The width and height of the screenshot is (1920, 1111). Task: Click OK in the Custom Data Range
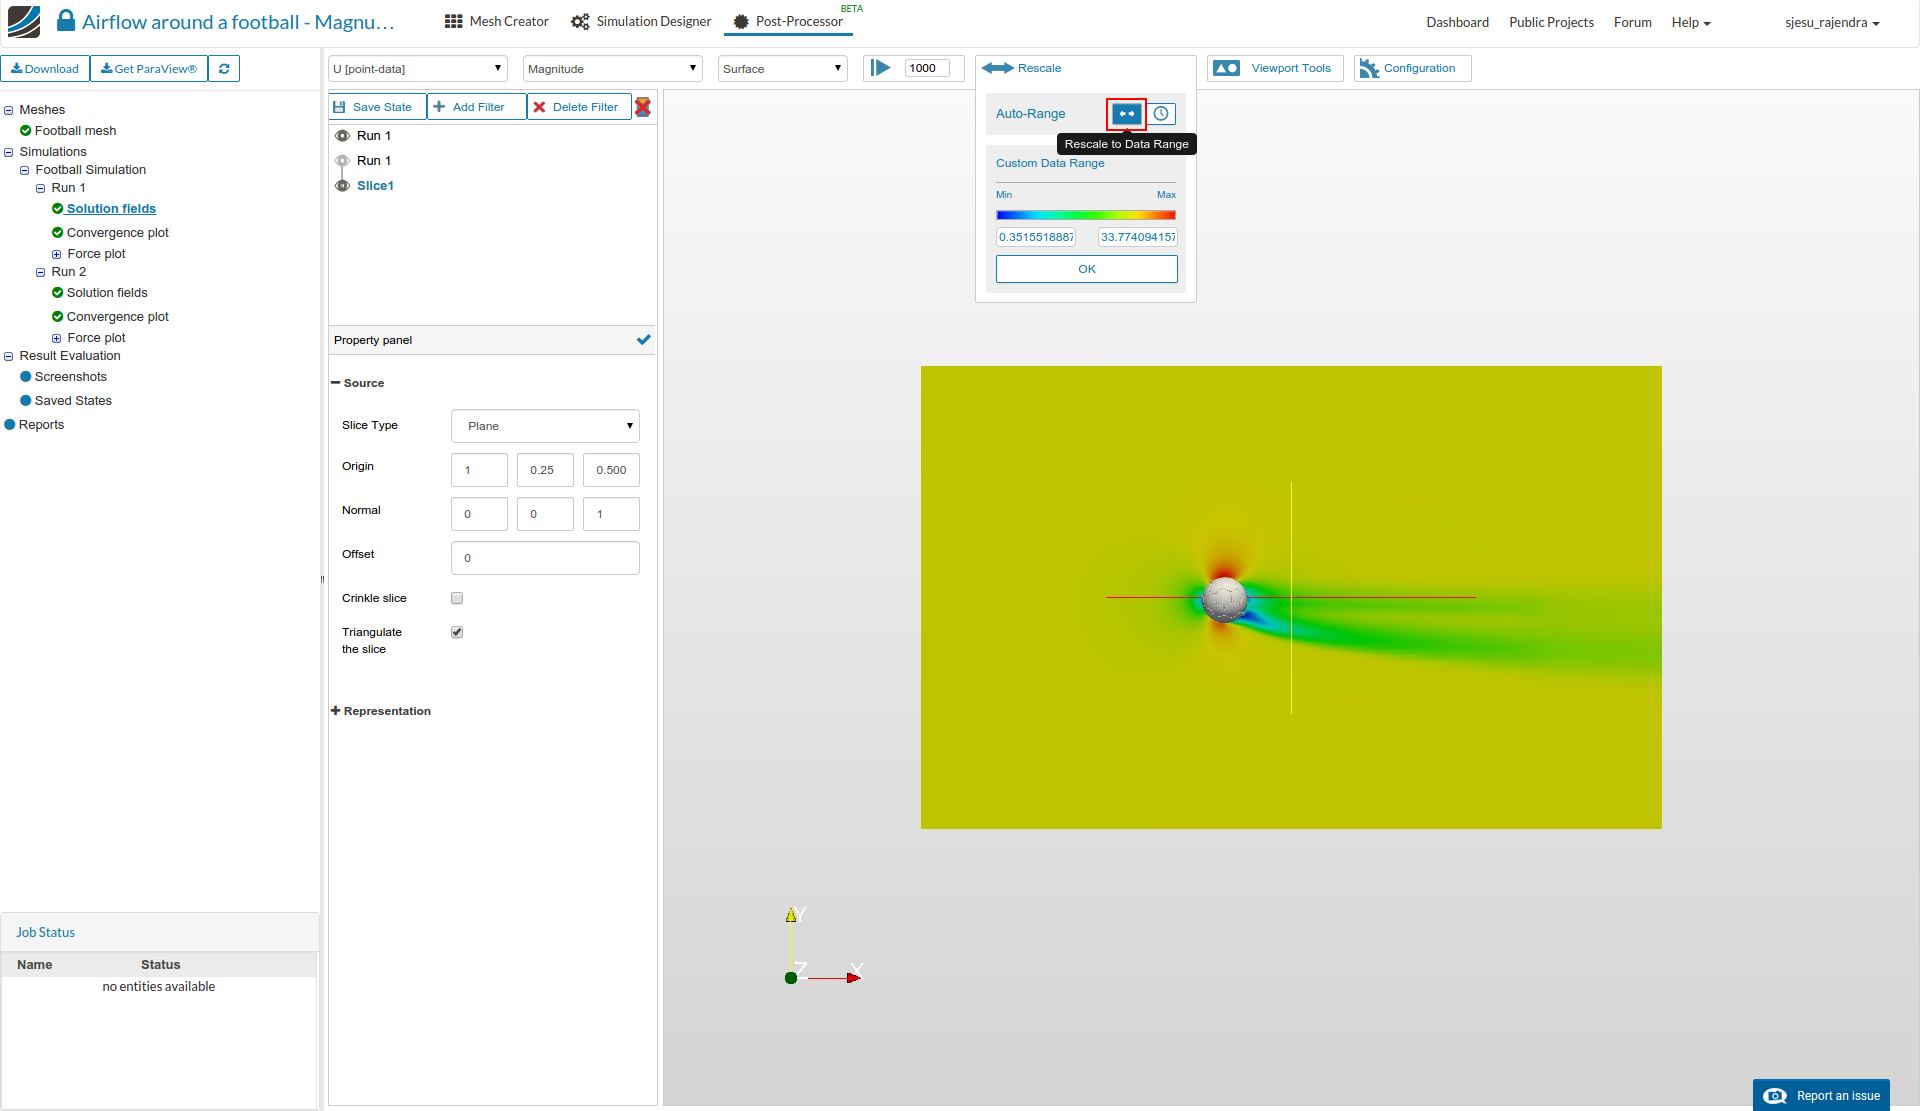click(1086, 269)
